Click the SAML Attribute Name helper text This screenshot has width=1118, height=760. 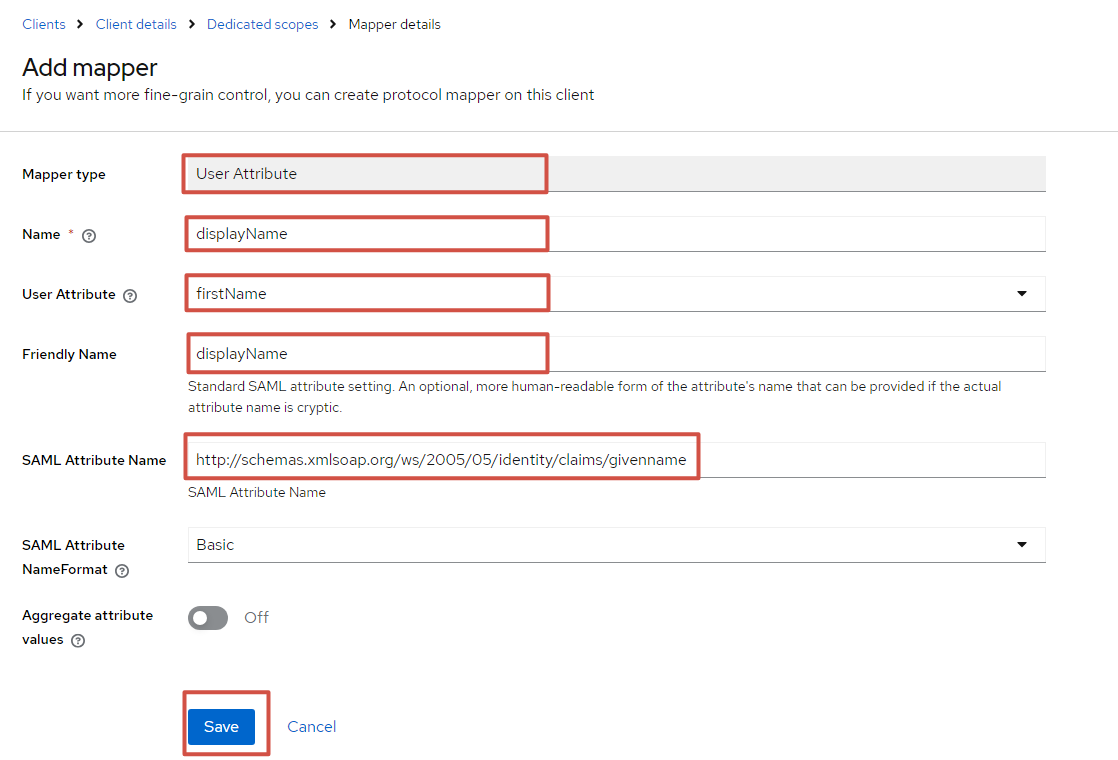tap(257, 493)
